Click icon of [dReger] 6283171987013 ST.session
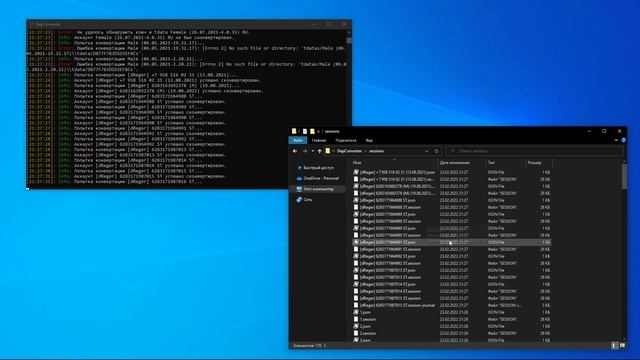This screenshot has height=360, width=640. click(x=356, y=277)
